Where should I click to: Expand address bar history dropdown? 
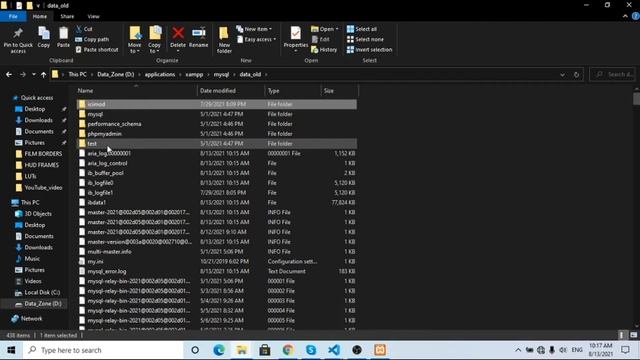click(x=562, y=74)
